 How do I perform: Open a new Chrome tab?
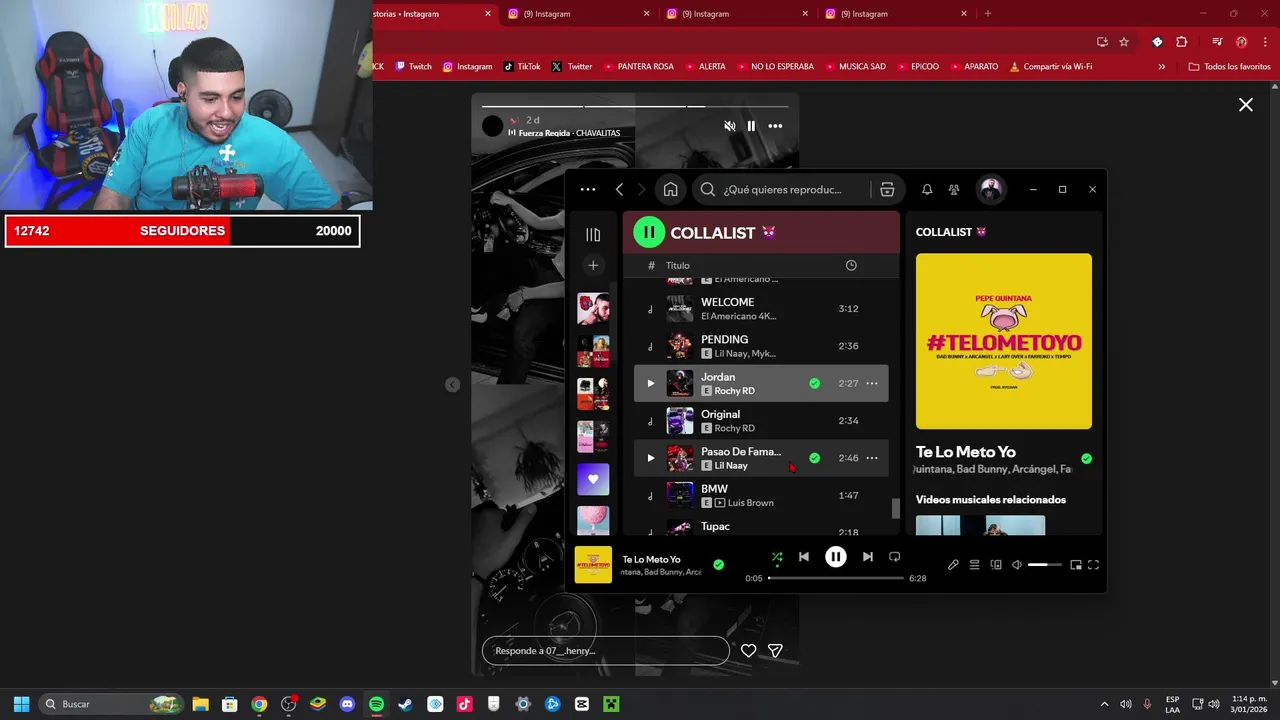pyautogui.click(x=988, y=14)
